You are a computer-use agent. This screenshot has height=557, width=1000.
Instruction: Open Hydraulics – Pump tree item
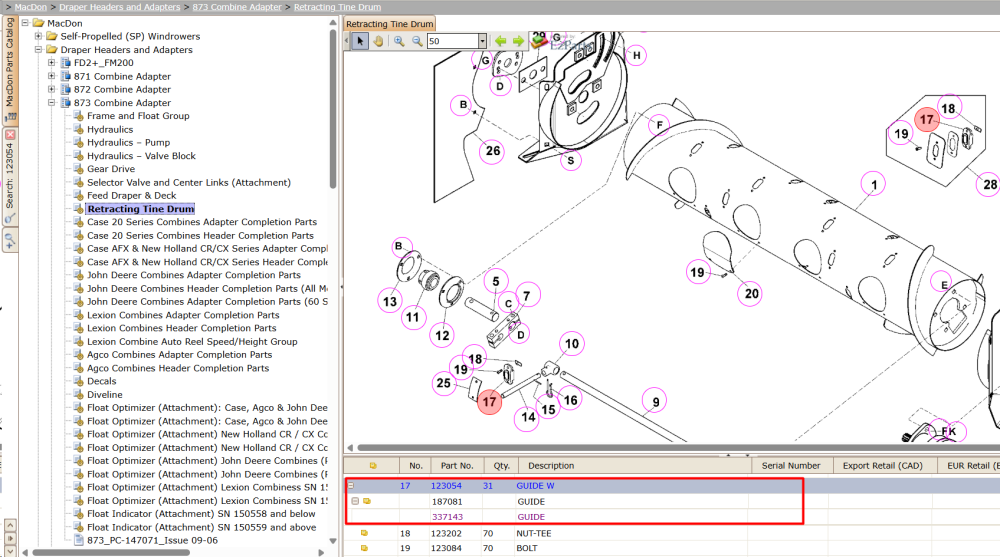pyautogui.click(x=129, y=143)
